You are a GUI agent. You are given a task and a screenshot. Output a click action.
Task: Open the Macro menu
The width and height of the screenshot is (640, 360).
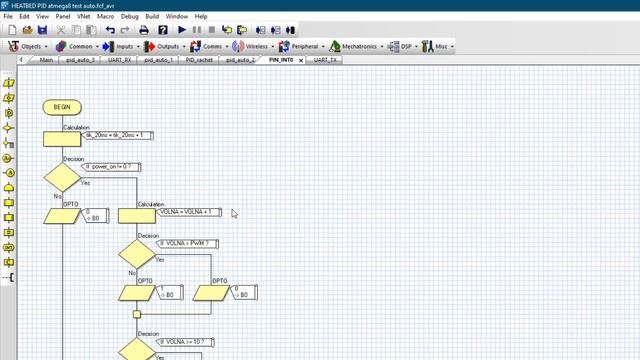(x=105, y=16)
